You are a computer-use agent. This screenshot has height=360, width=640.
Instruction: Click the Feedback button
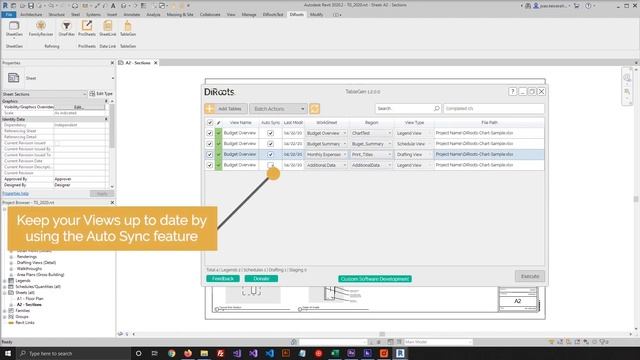(x=223, y=278)
